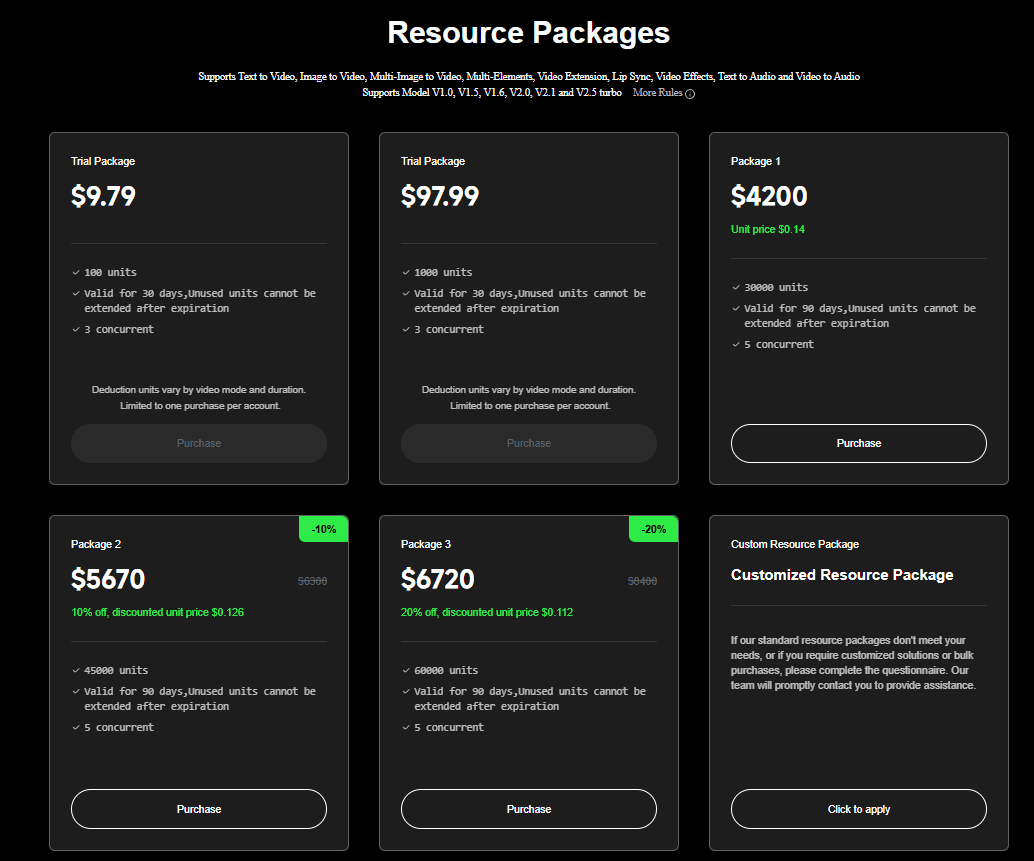Open the More Rules link
The image size is (1034, 861).
tap(657, 92)
